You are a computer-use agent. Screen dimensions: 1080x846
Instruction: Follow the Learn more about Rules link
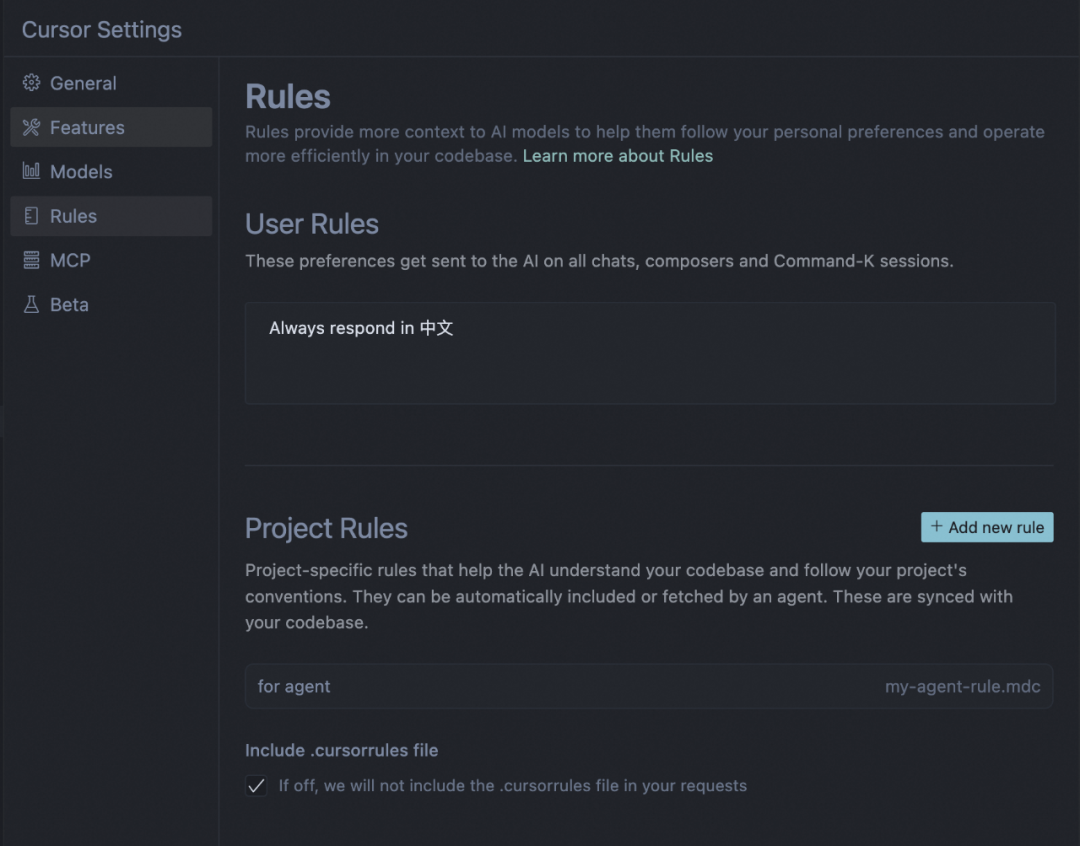click(x=617, y=156)
